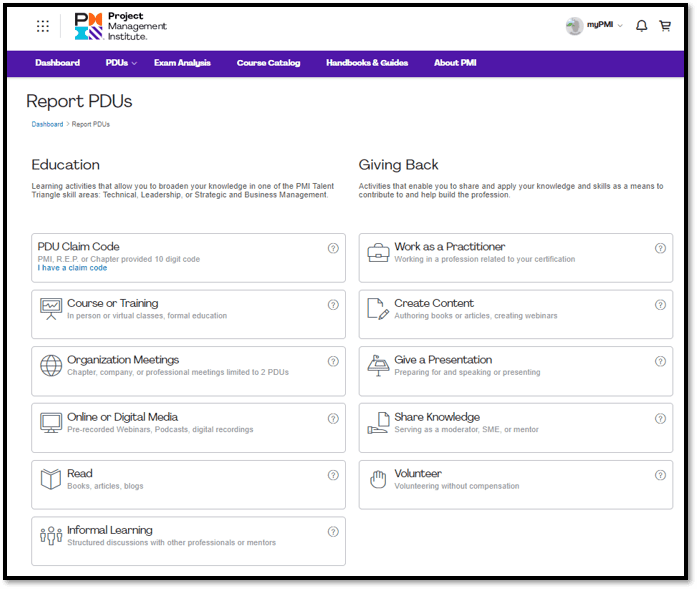Open Course Catalog in nav bar

click(268, 63)
